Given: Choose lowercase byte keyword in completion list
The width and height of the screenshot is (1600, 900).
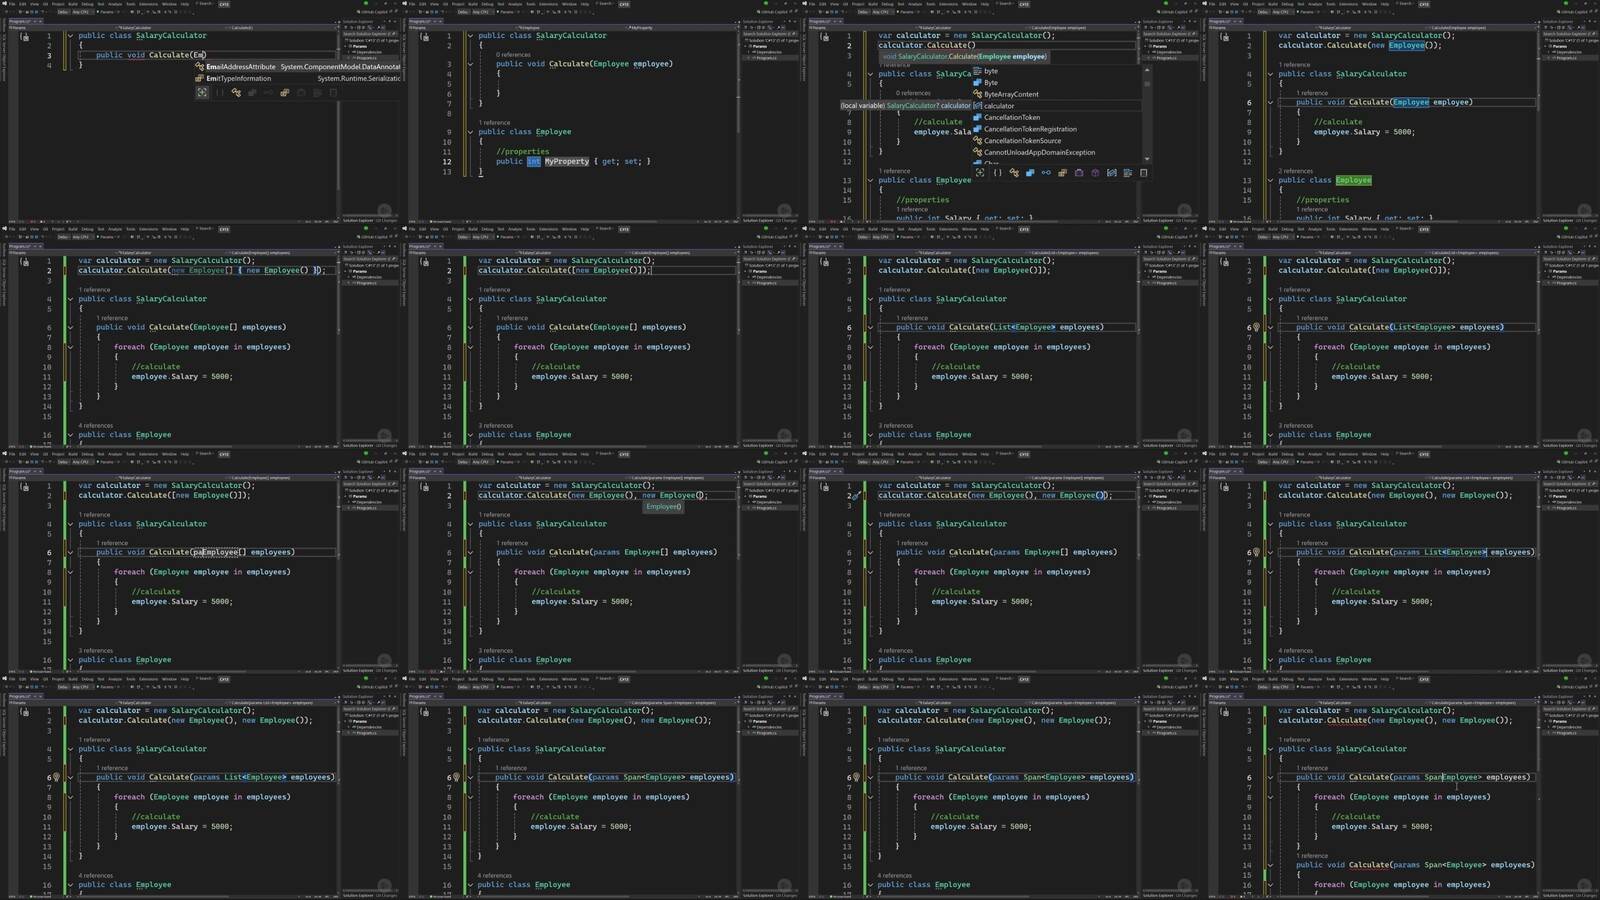Looking at the screenshot, I should click(1056, 71).
